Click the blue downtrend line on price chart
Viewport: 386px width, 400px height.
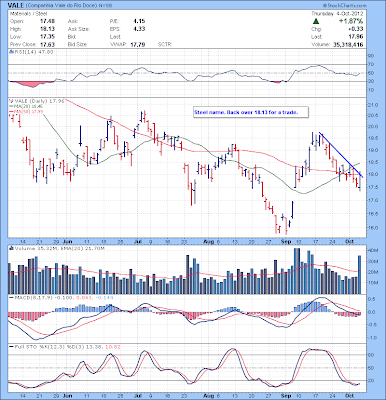point(341,155)
